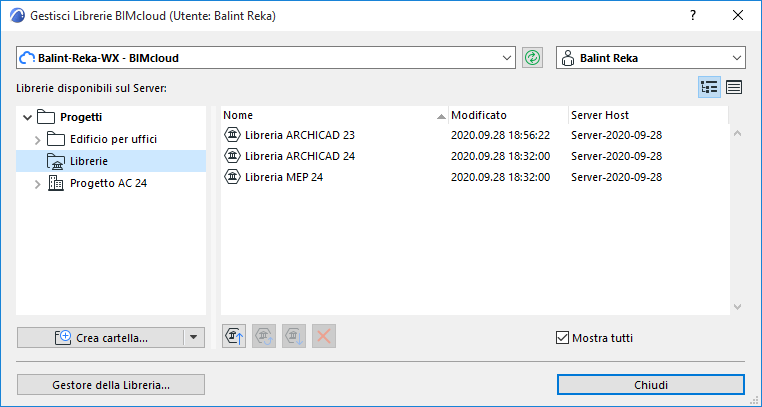Click the Libreria ARCHICAD 23 library icon
Viewport: 762px width, 407px height.
pyautogui.click(x=233, y=135)
